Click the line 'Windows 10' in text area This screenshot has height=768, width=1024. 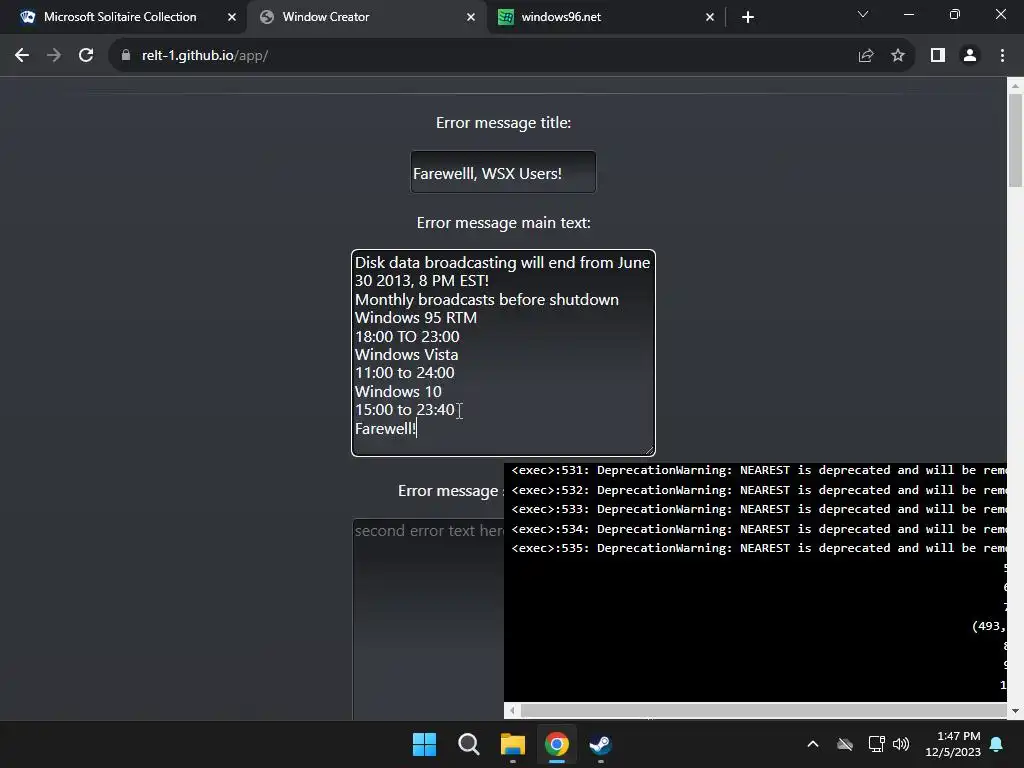click(398, 392)
